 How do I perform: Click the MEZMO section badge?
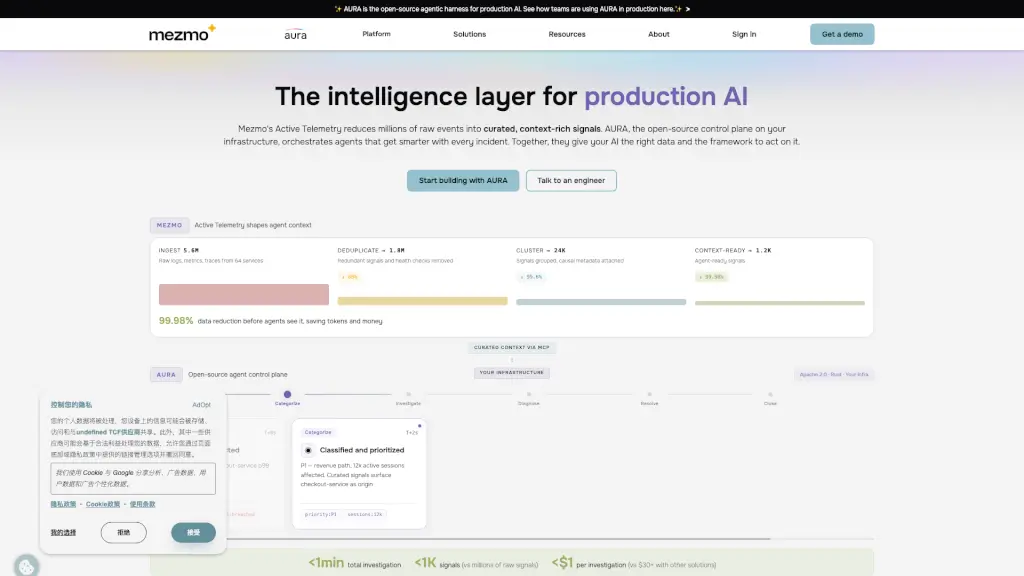click(x=169, y=225)
